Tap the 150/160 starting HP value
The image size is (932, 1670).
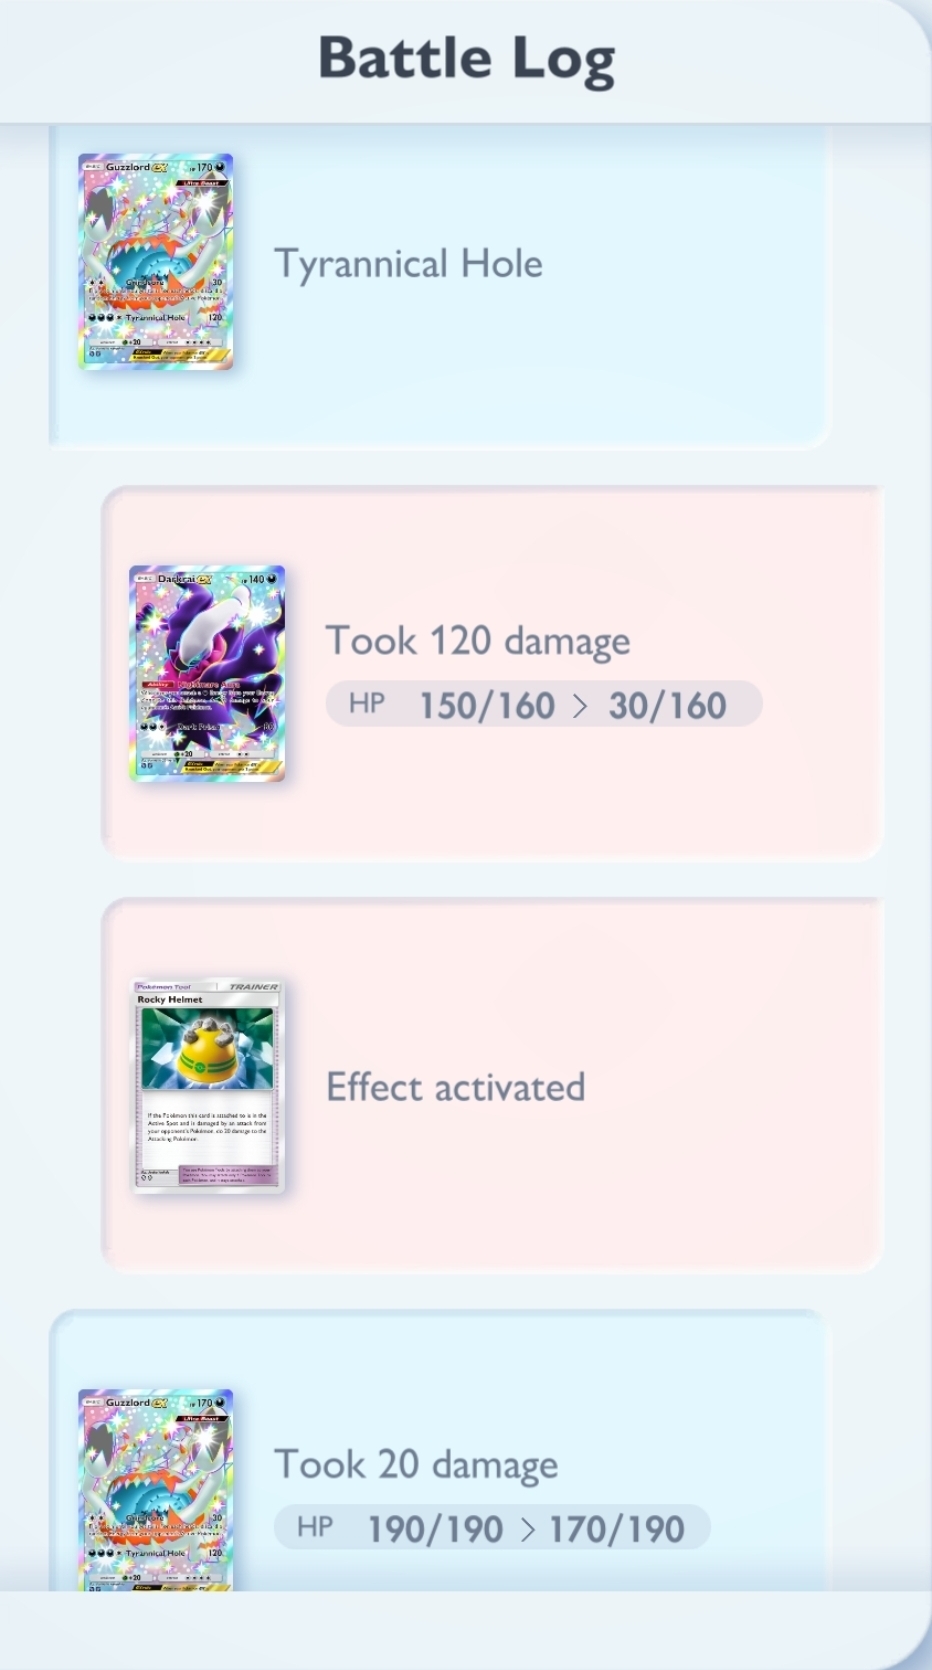487,705
